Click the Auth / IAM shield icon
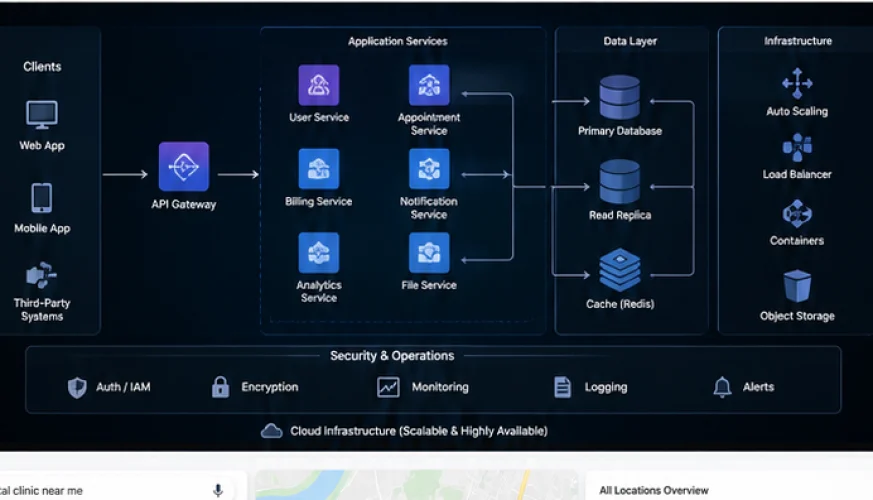873x500 pixels. point(77,388)
